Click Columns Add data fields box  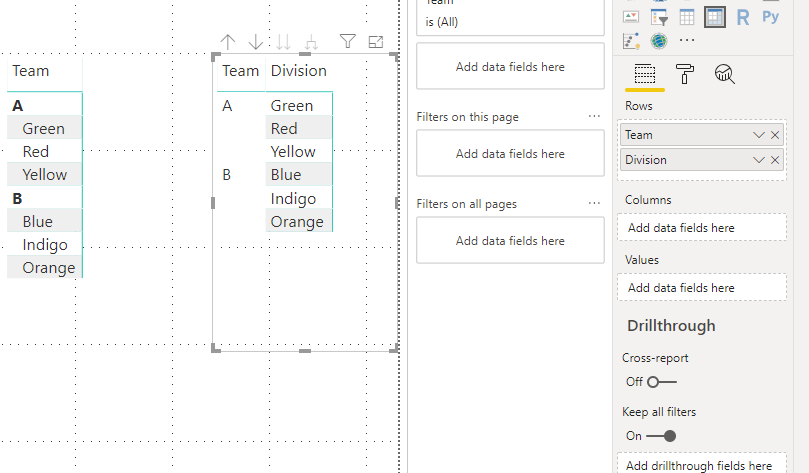coord(702,227)
